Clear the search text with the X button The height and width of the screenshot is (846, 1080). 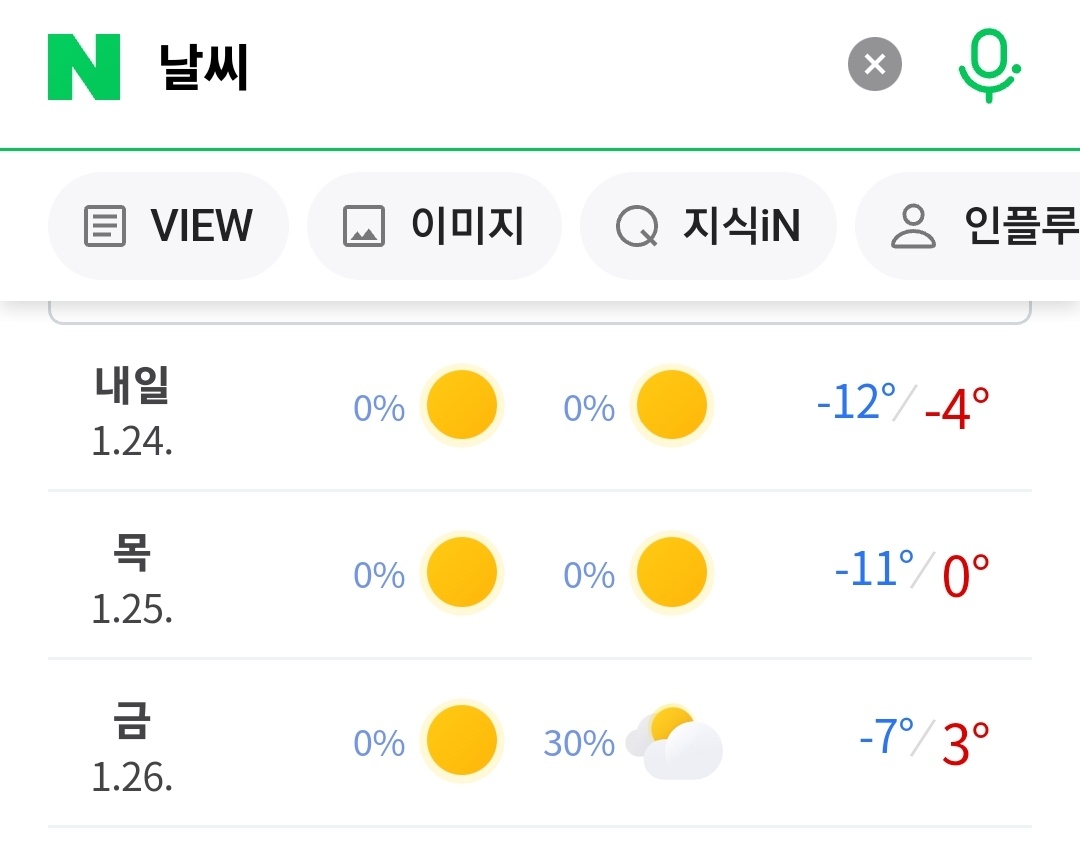pyautogui.click(x=875, y=64)
